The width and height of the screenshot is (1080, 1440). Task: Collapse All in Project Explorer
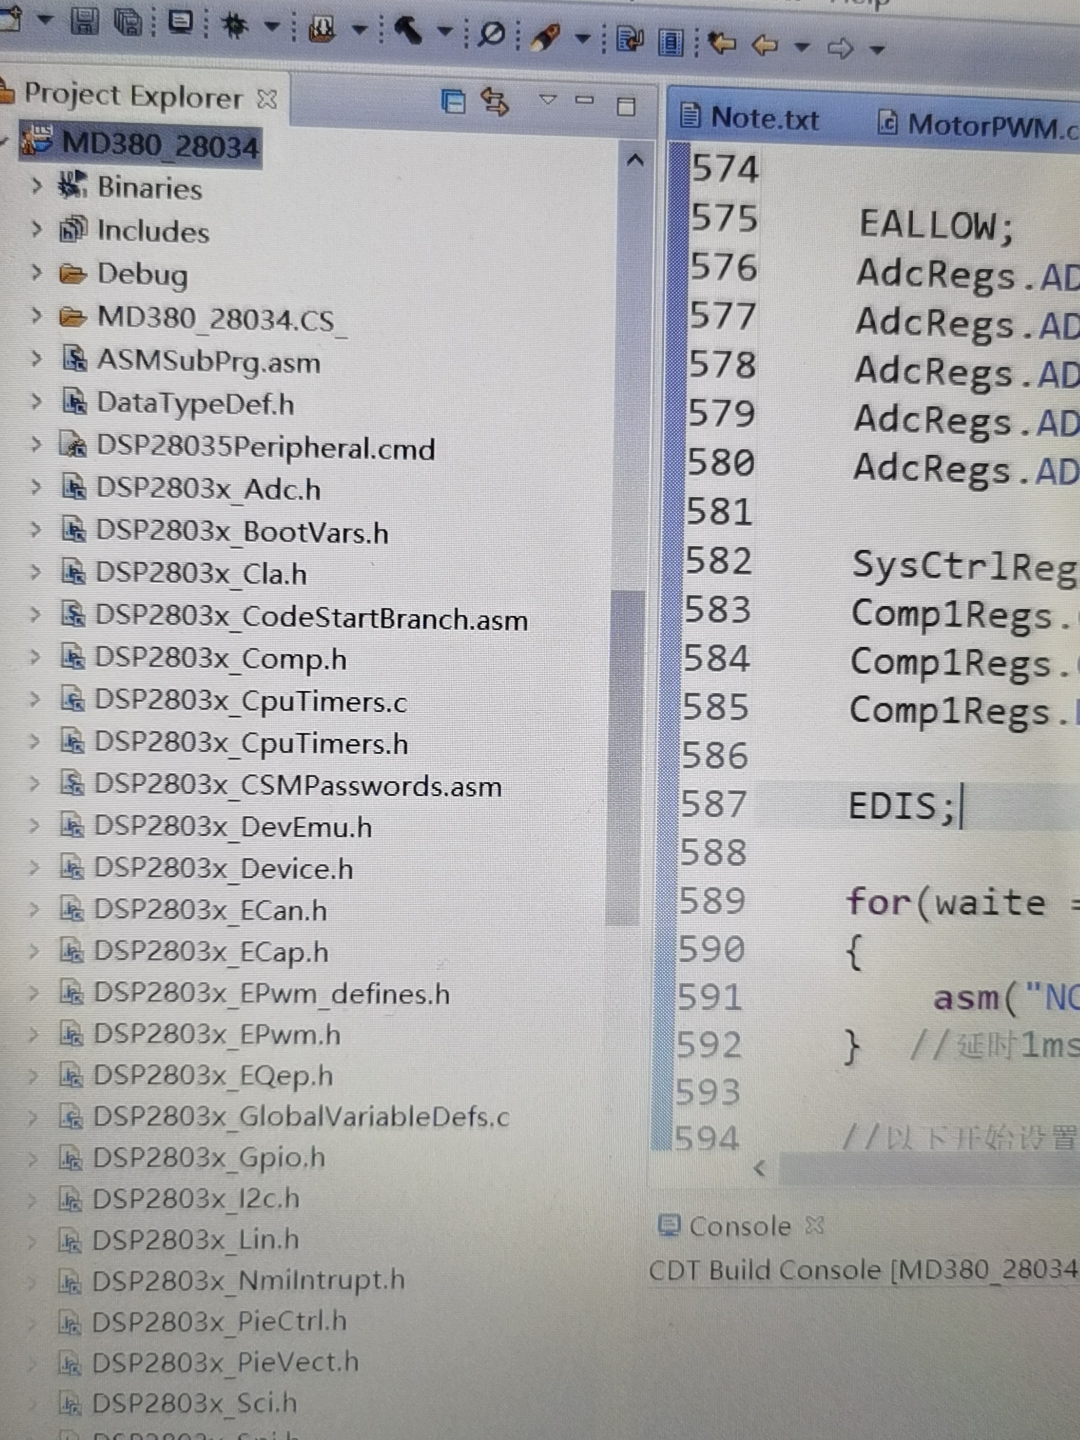pos(453,101)
